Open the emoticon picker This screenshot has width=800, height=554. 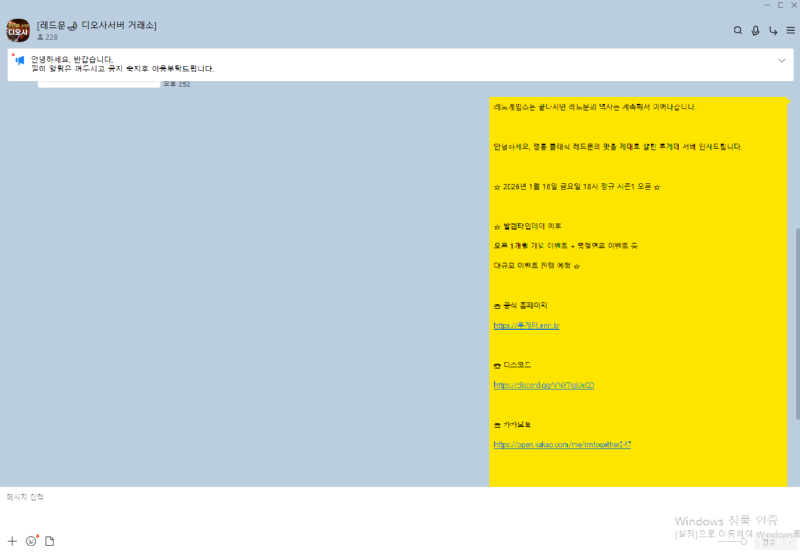(x=31, y=541)
